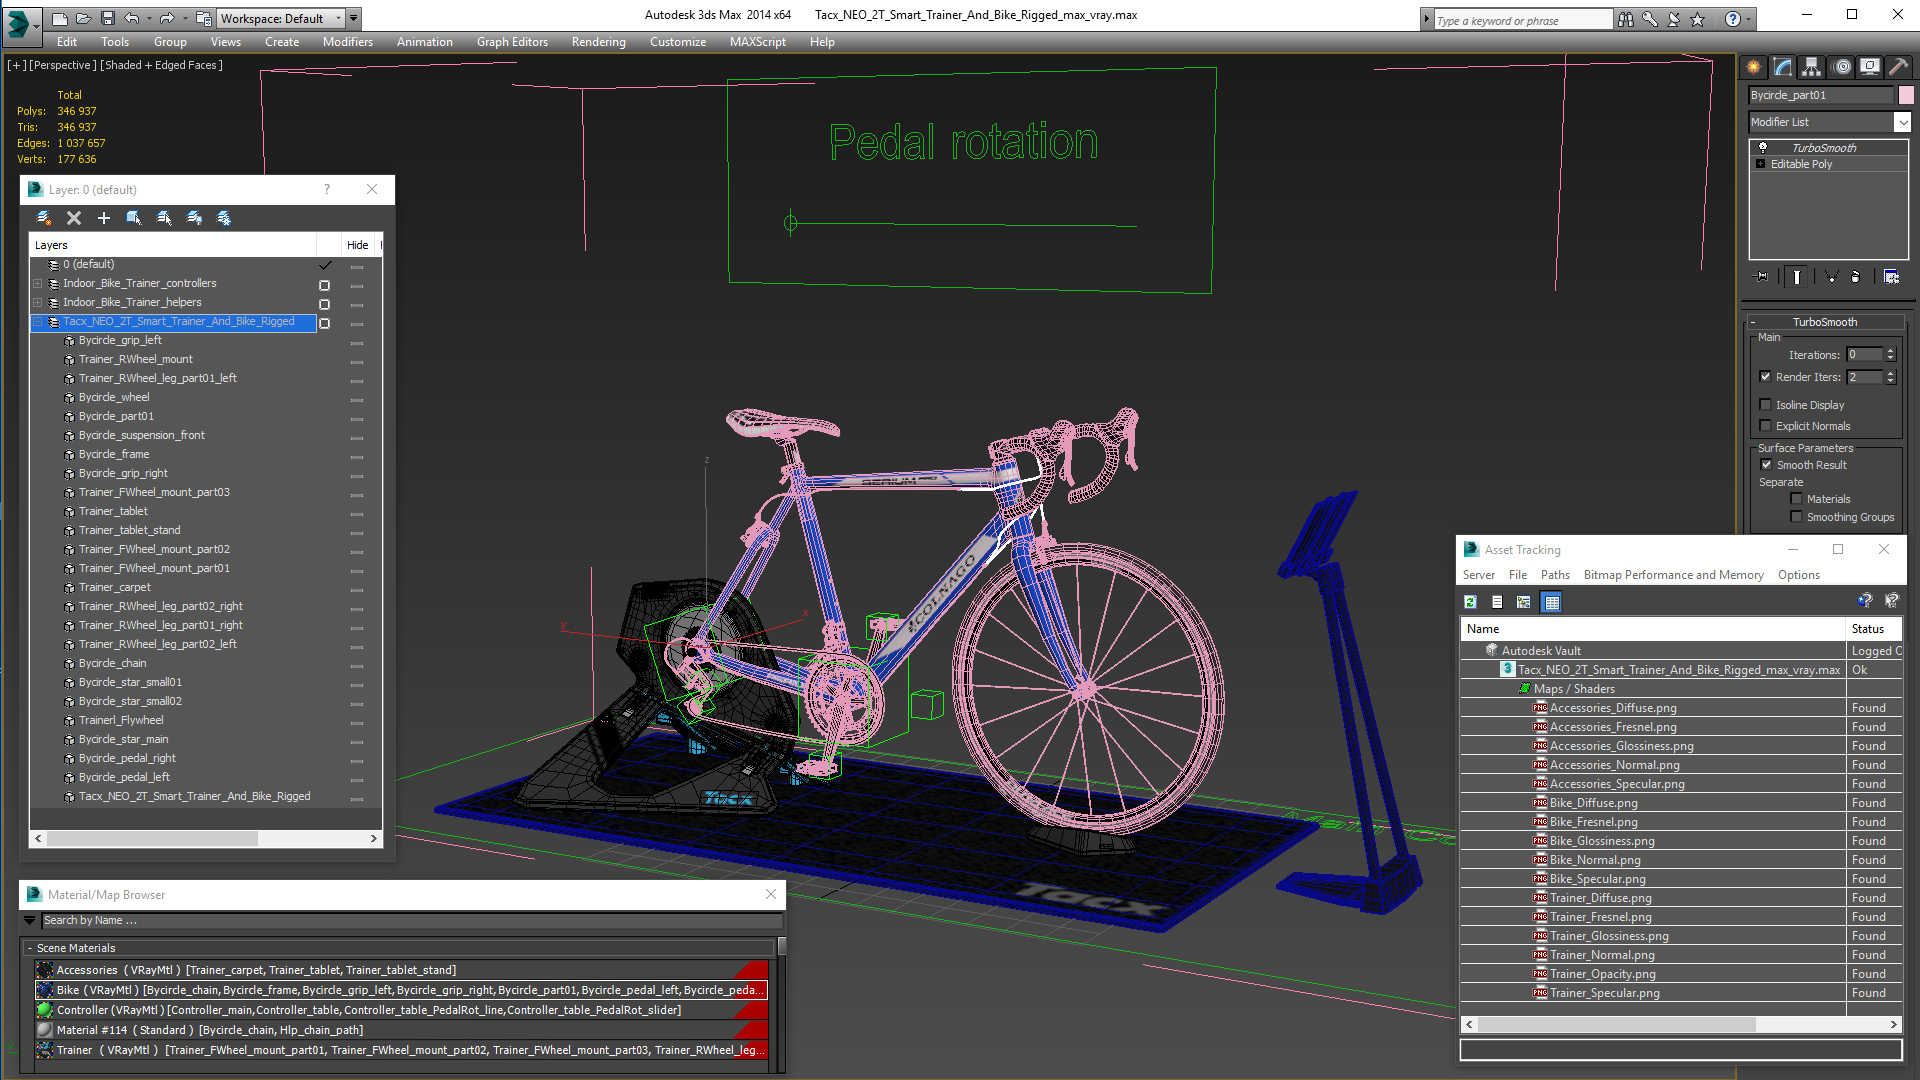Click the Select Highlighted Objects and Layers icon
The image size is (1920, 1080).
pyautogui.click(x=134, y=218)
